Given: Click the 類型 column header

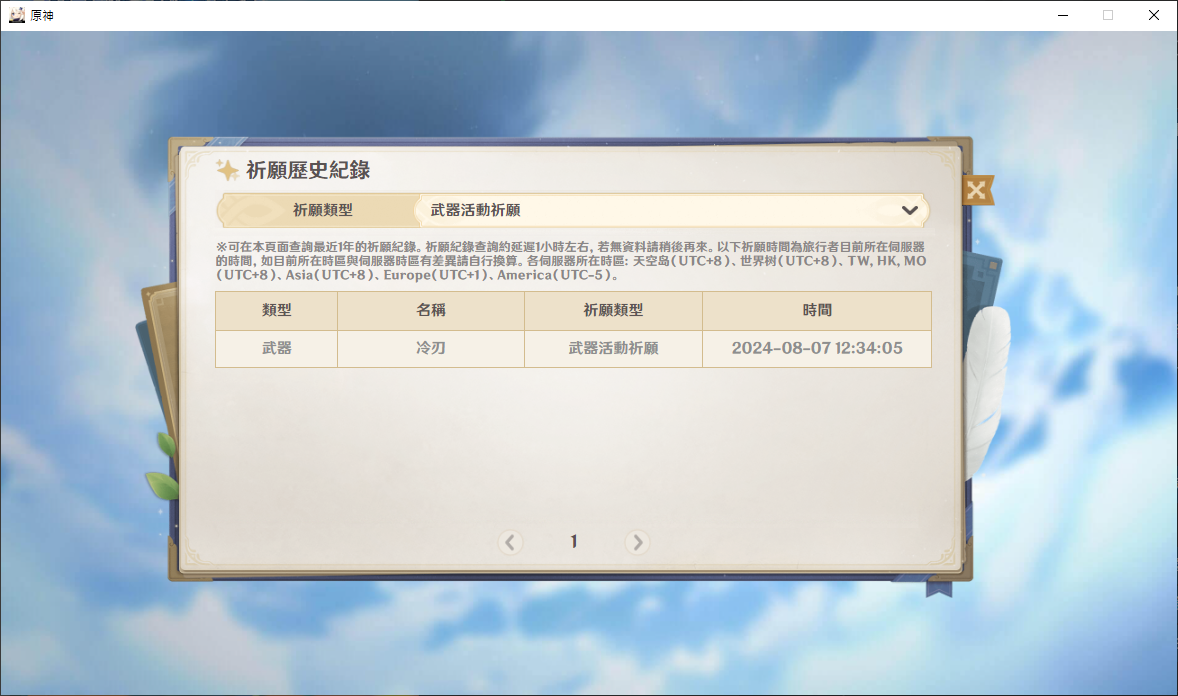Looking at the screenshot, I should [x=276, y=310].
